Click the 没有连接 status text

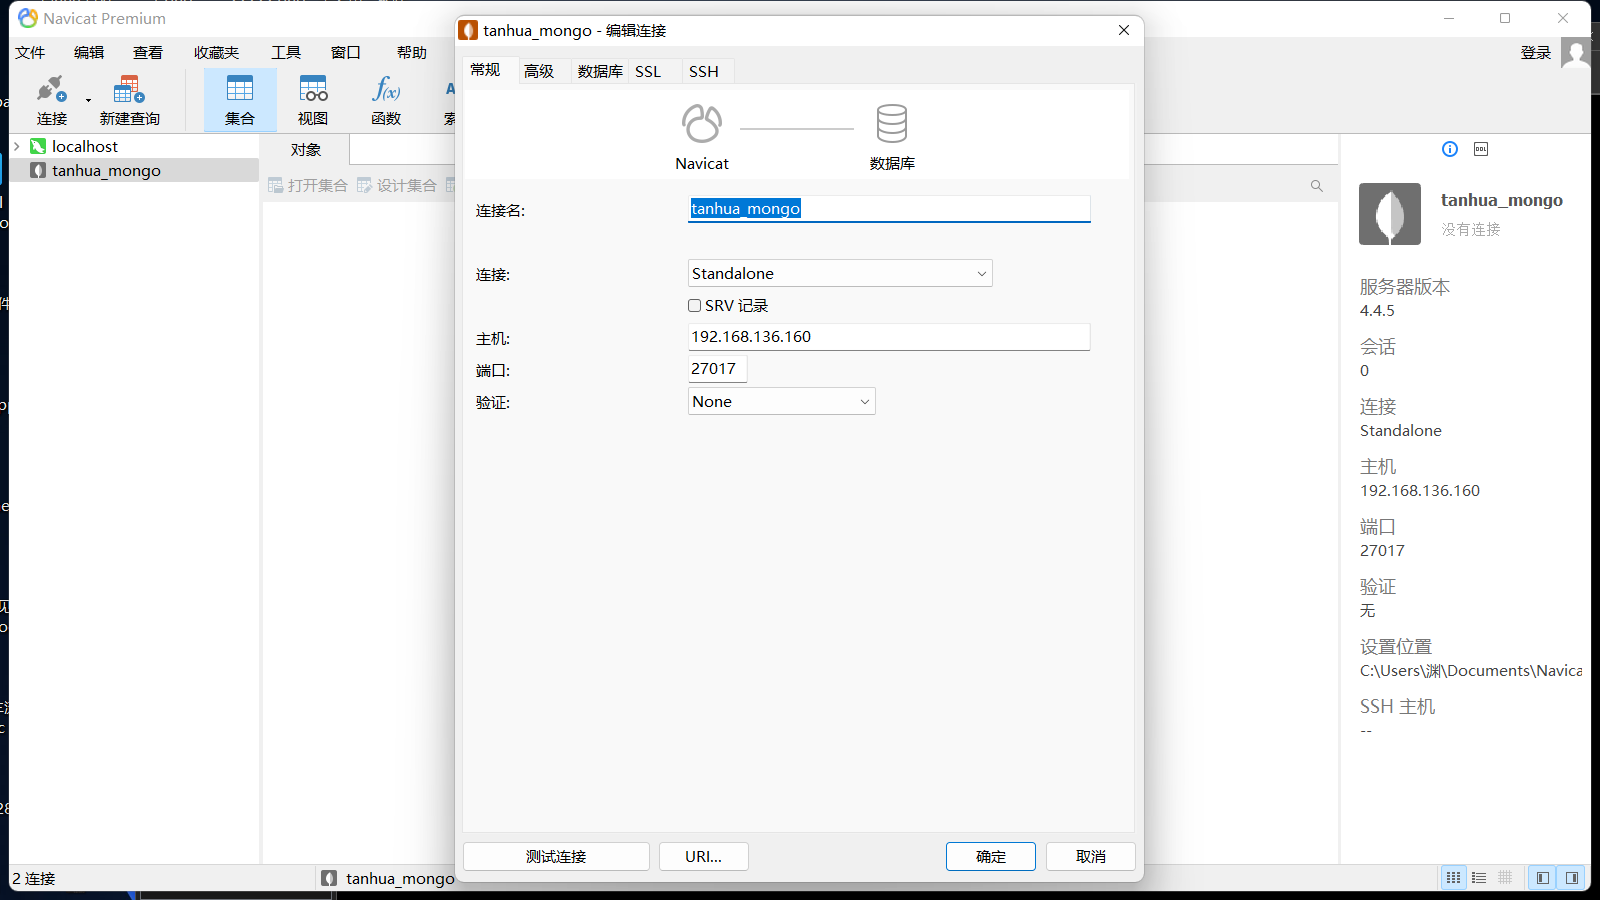(1471, 230)
